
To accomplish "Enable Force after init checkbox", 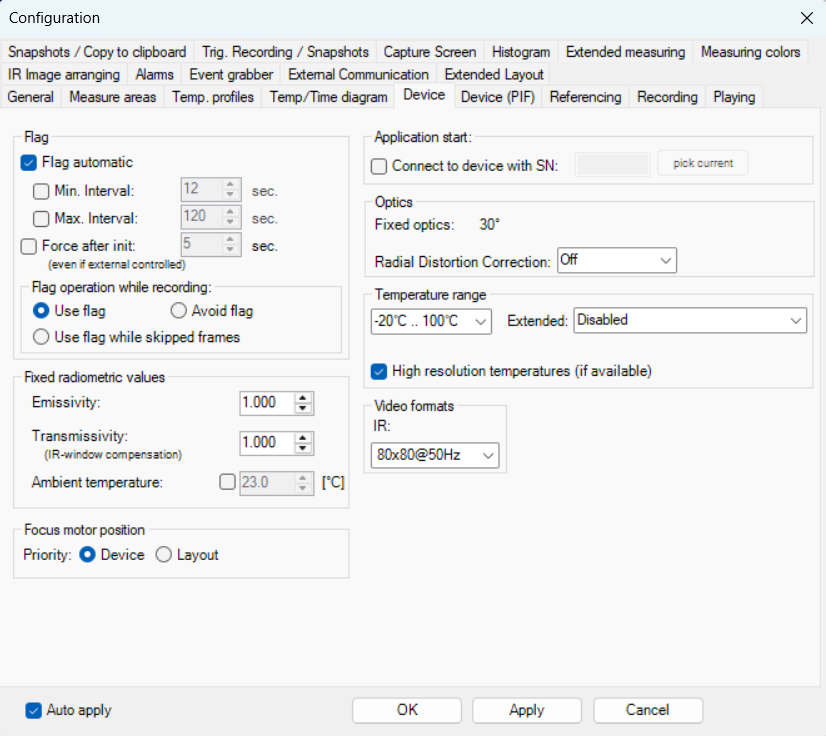I will click(28, 246).
